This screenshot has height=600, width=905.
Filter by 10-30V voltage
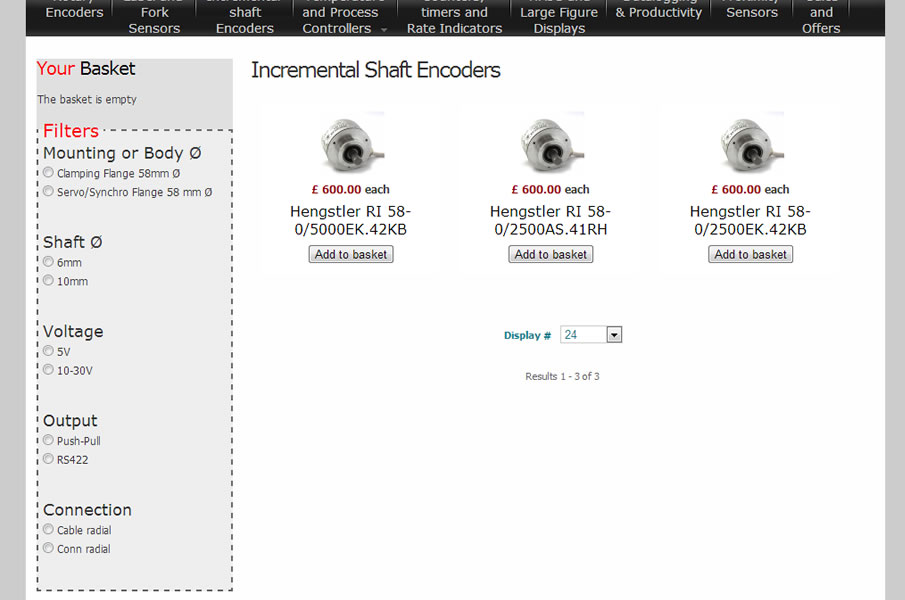(48, 370)
